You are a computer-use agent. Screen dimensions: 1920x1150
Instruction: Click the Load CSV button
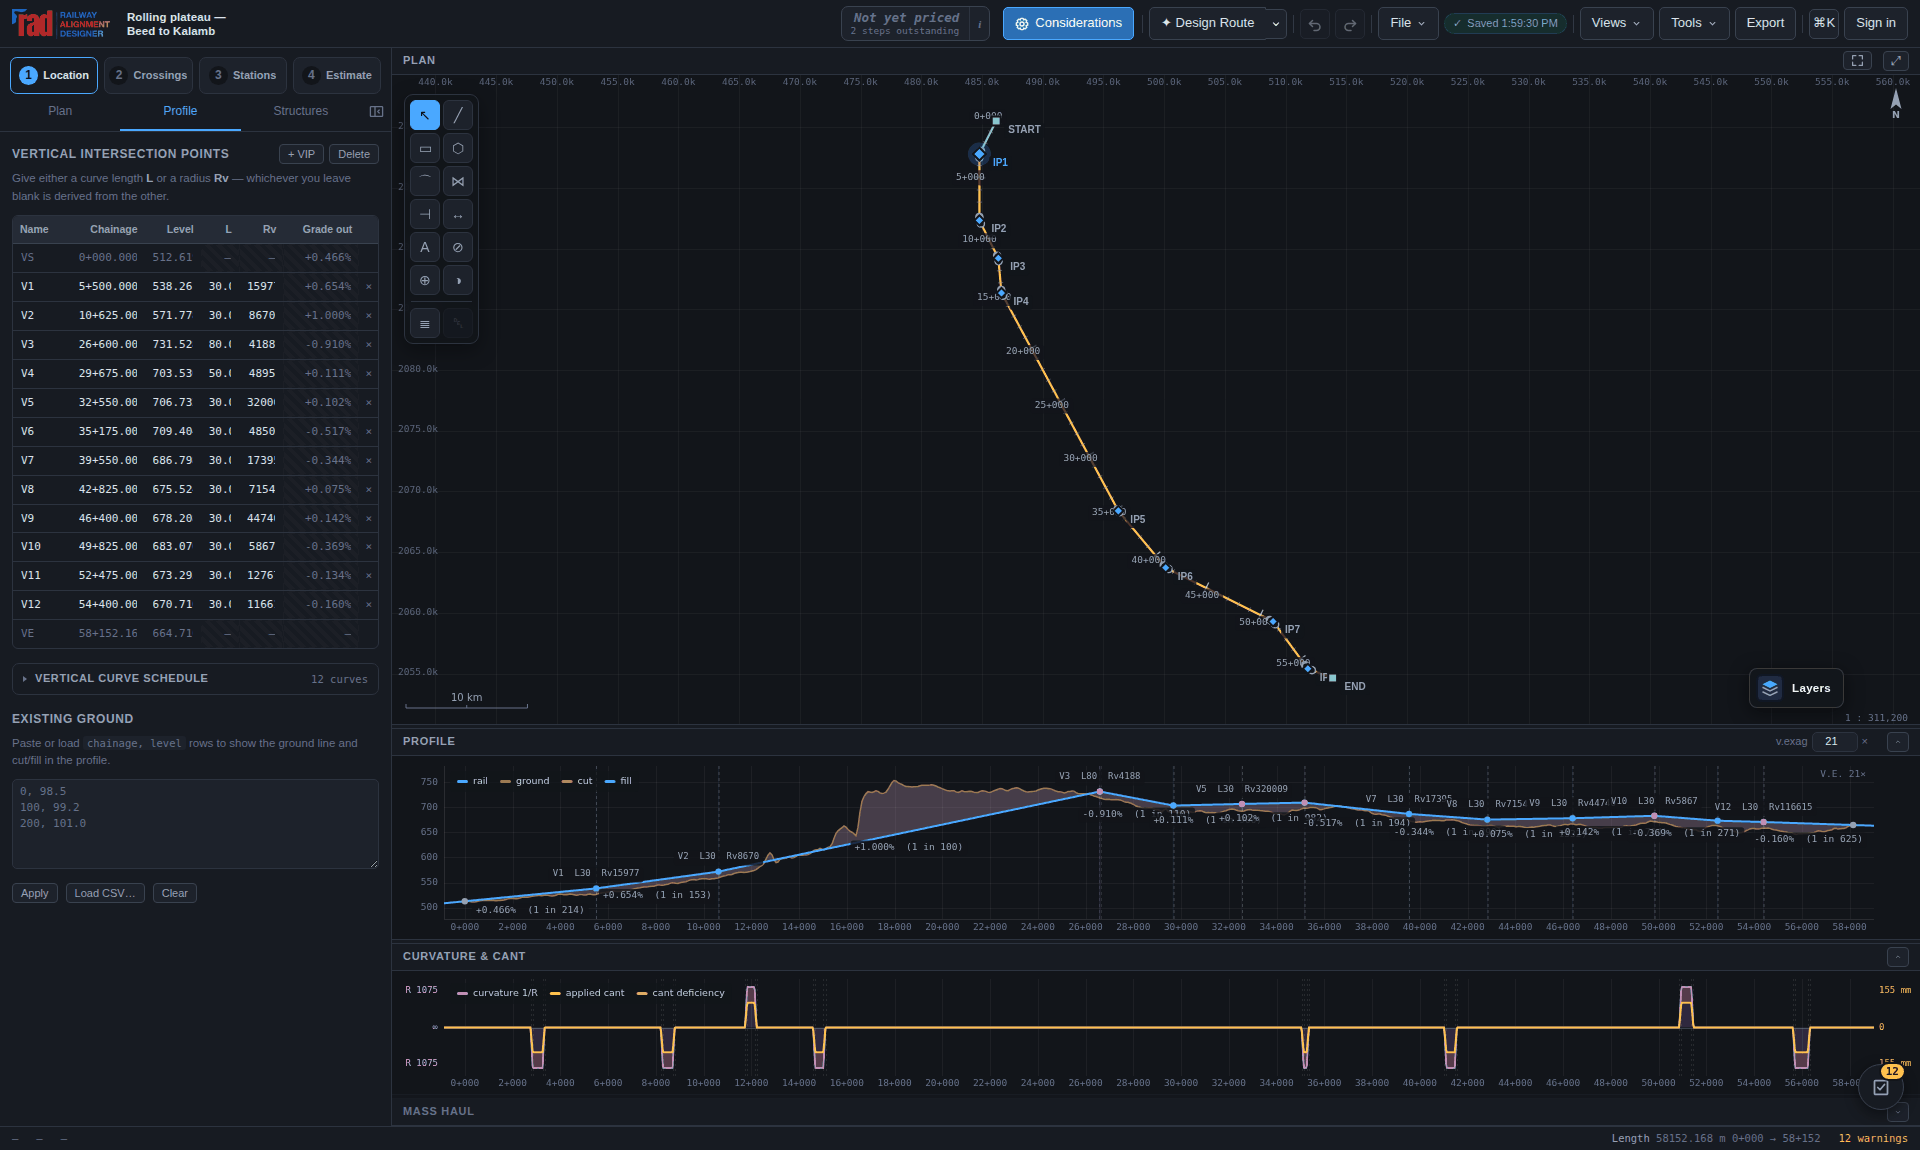coord(105,893)
